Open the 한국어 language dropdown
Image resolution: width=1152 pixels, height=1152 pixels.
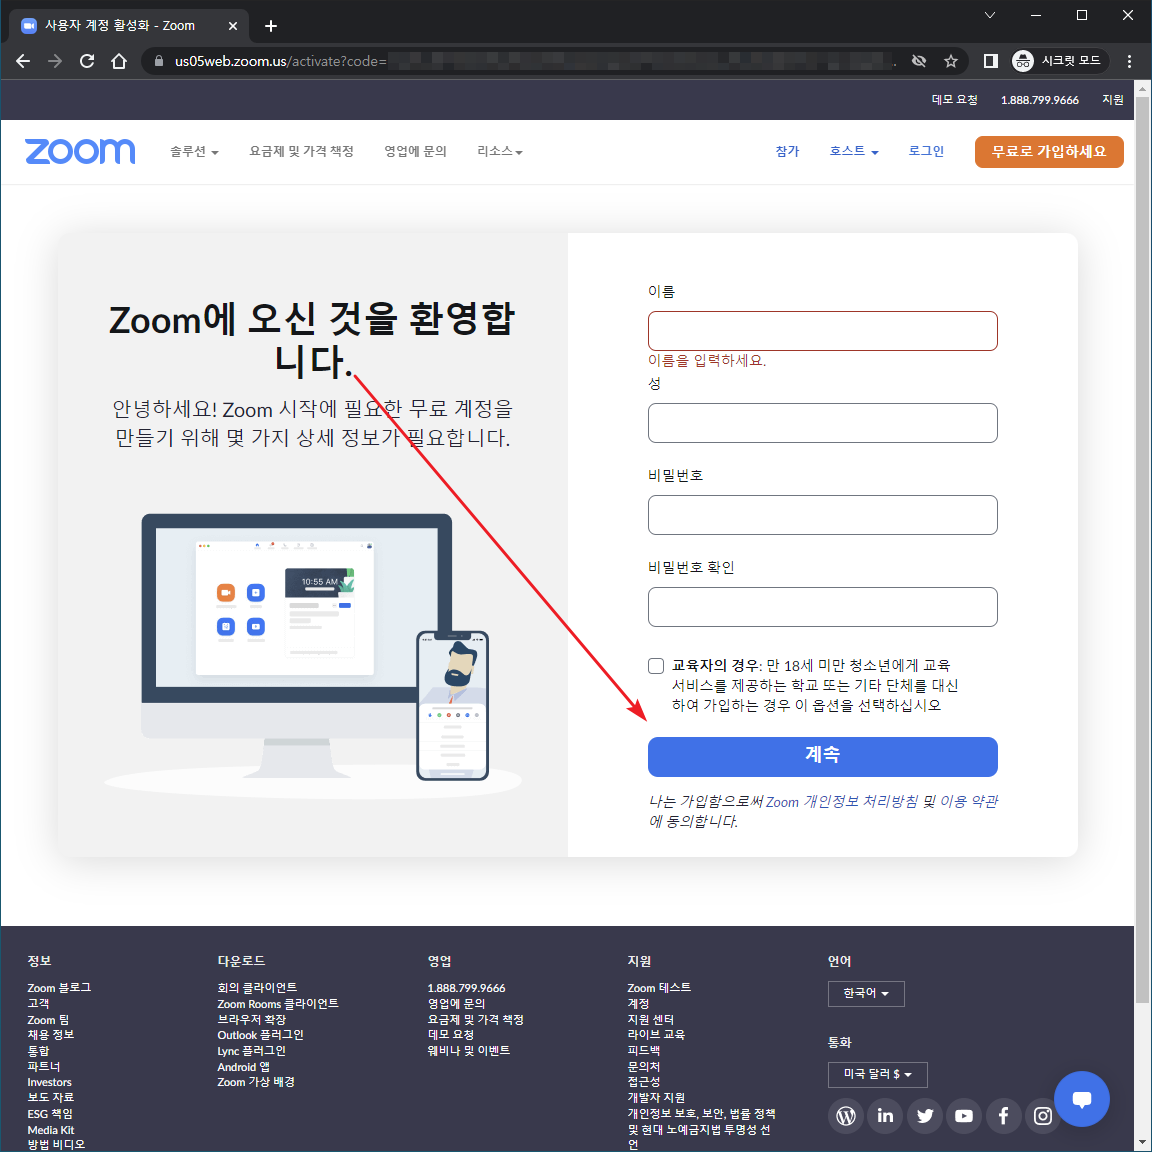(x=865, y=993)
